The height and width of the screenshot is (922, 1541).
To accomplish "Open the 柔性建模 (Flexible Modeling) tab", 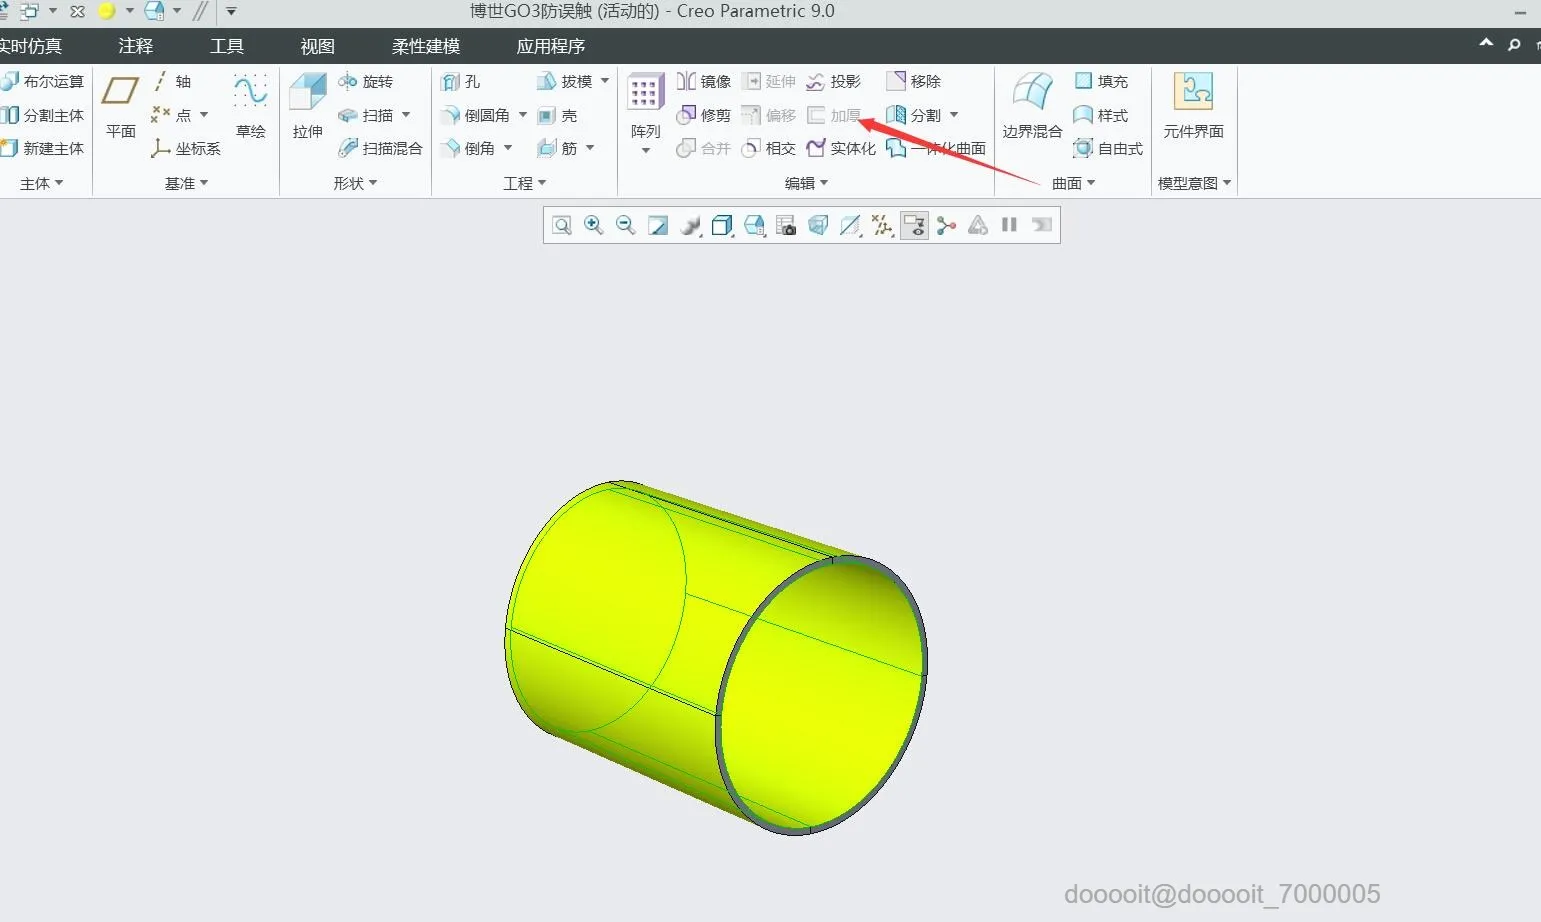I will [426, 46].
